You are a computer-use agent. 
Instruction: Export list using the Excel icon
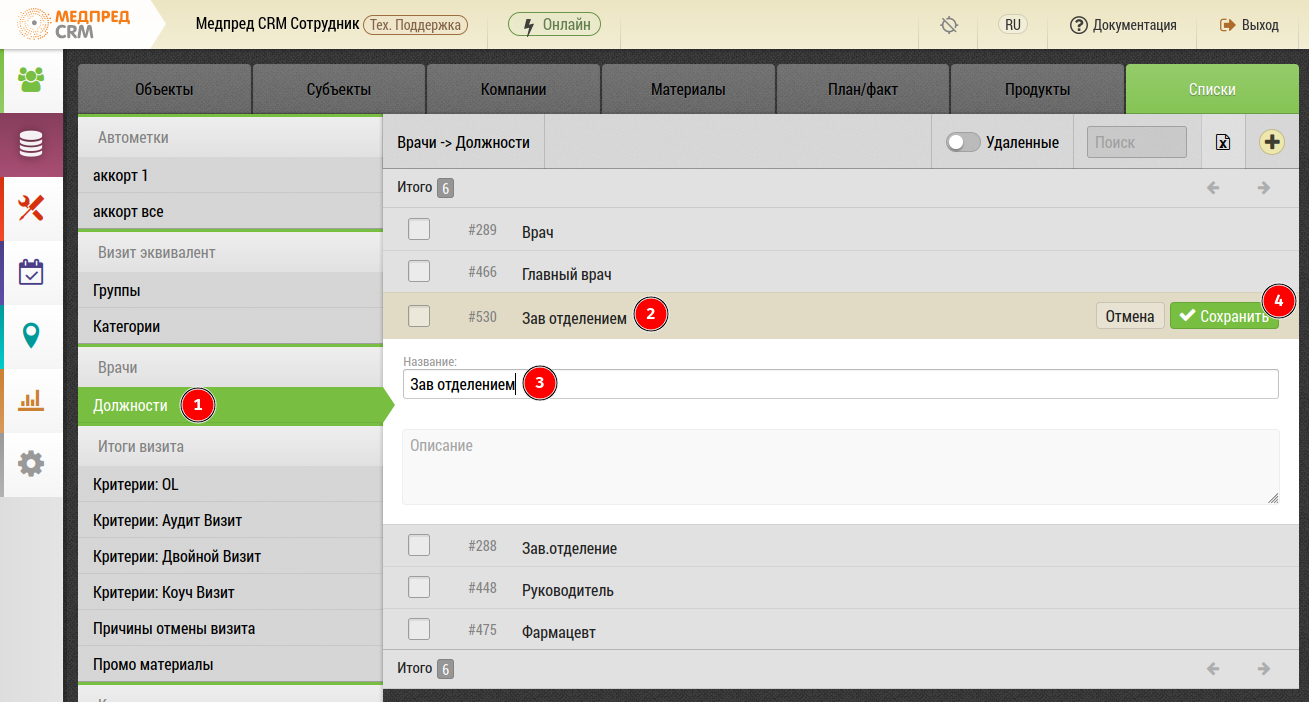coord(1222,142)
